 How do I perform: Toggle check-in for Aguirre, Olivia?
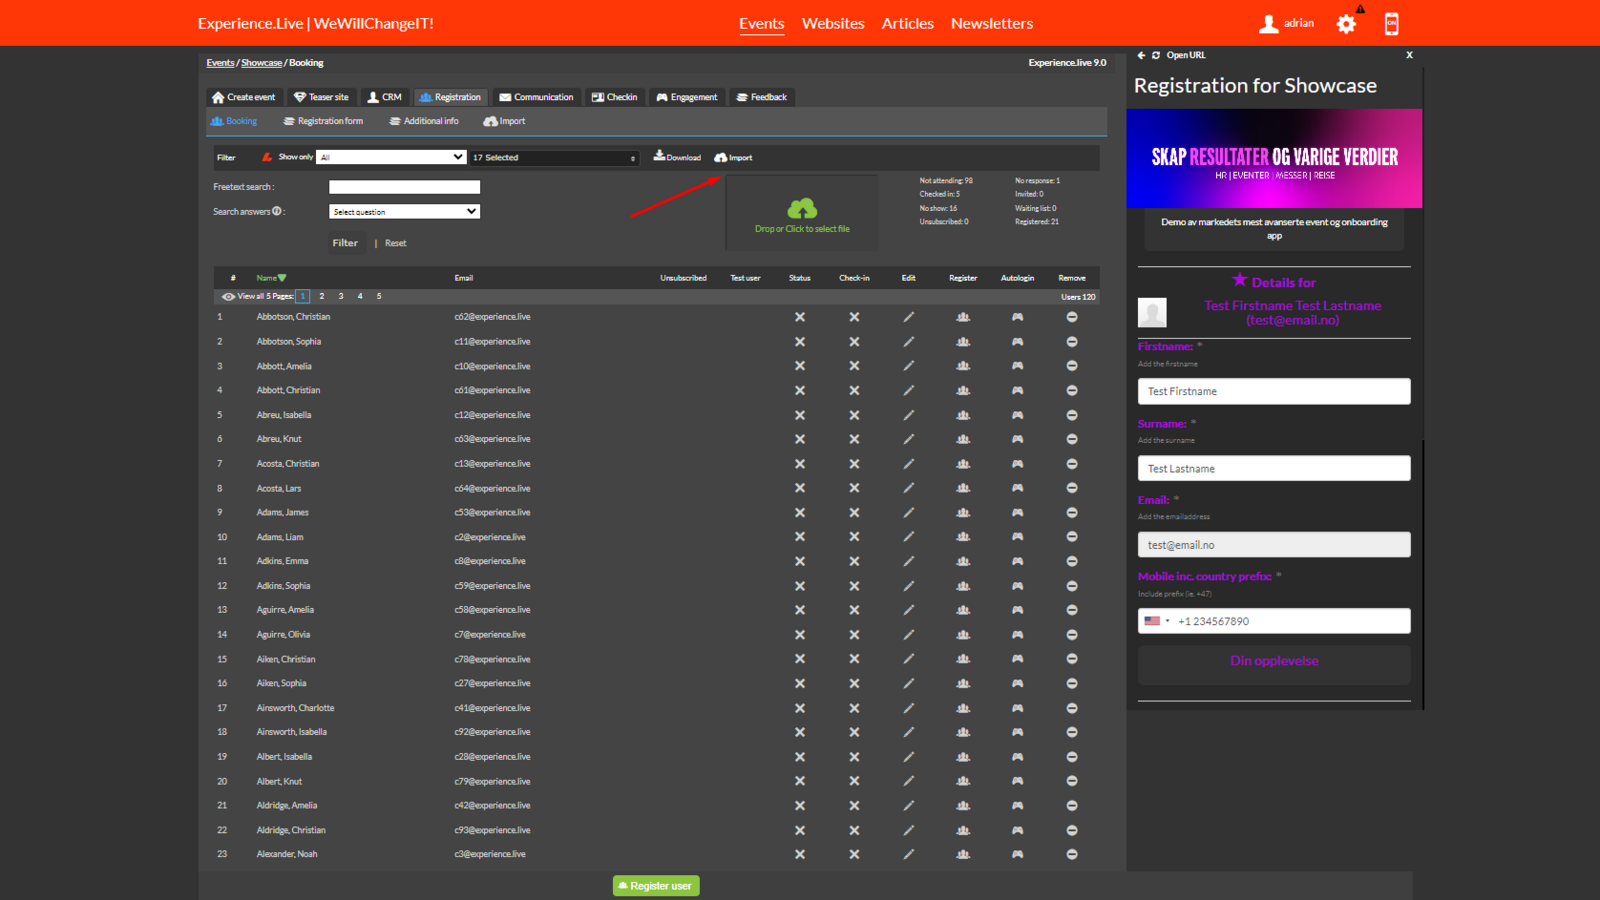click(854, 635)
